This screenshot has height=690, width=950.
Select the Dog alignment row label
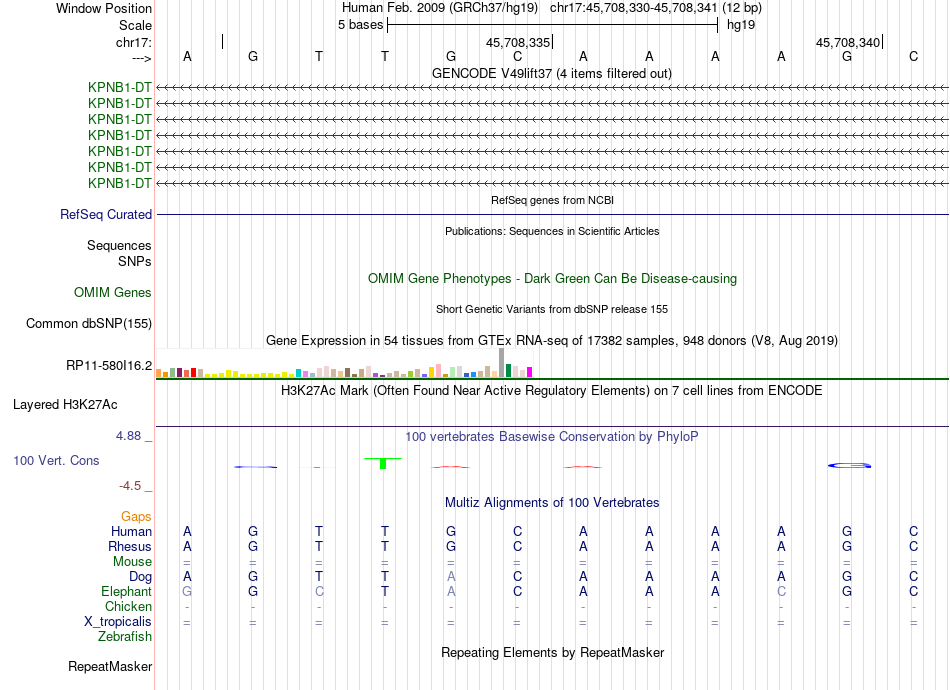click(141, 577)
